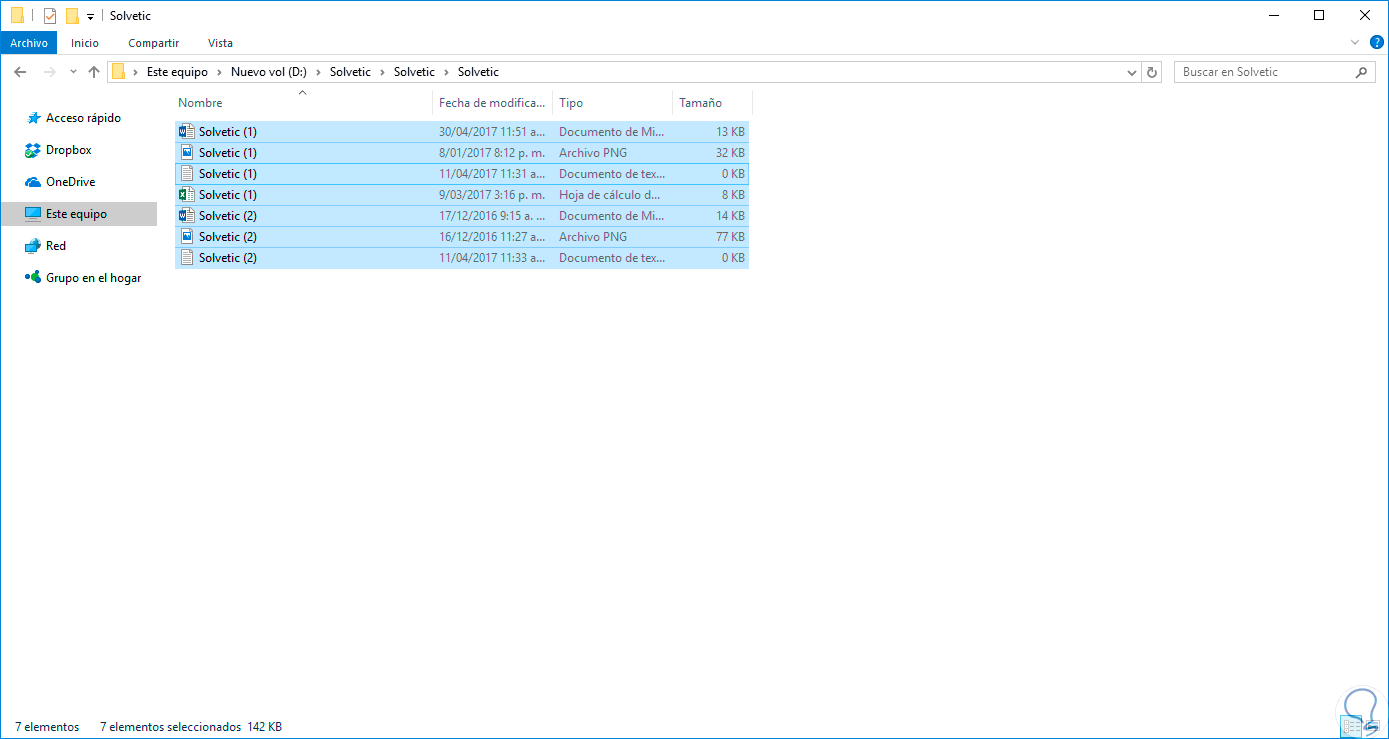Screen dimensions: 1389x739
Task: Click the Red network icon
Action: [32, 246]
